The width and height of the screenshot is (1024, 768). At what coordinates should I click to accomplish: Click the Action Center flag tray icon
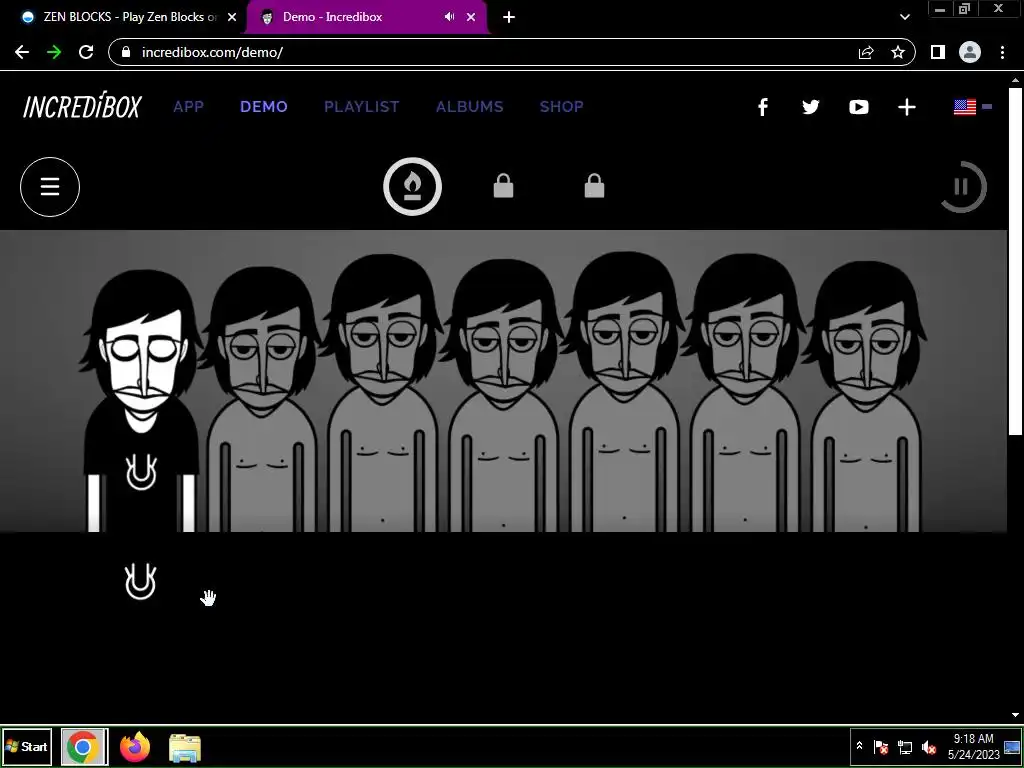point(881,746)
